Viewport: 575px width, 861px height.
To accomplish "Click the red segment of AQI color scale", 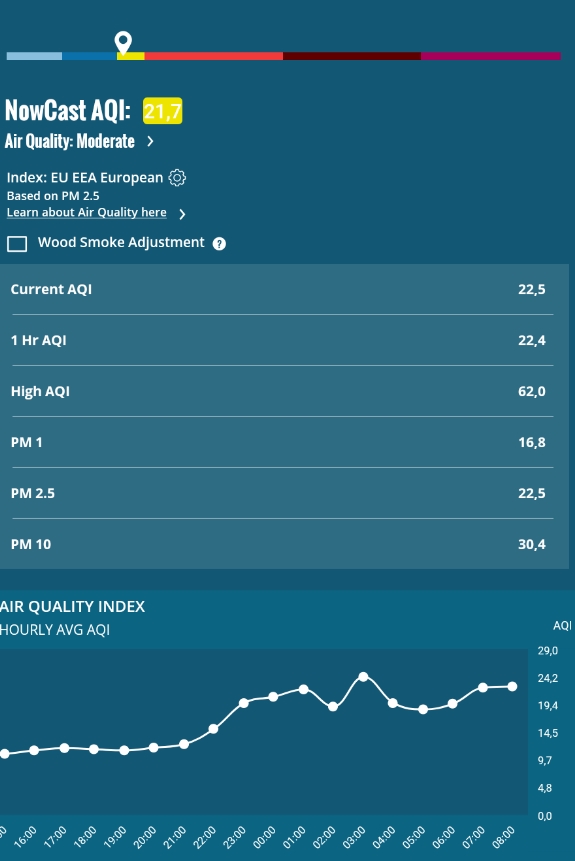I will click(214, 56).
